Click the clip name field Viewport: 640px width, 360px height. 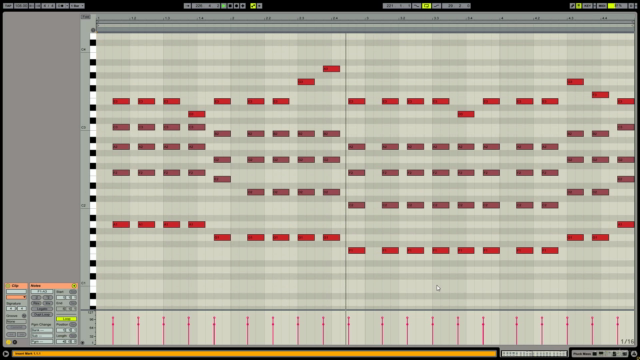[x=16, y=291]
